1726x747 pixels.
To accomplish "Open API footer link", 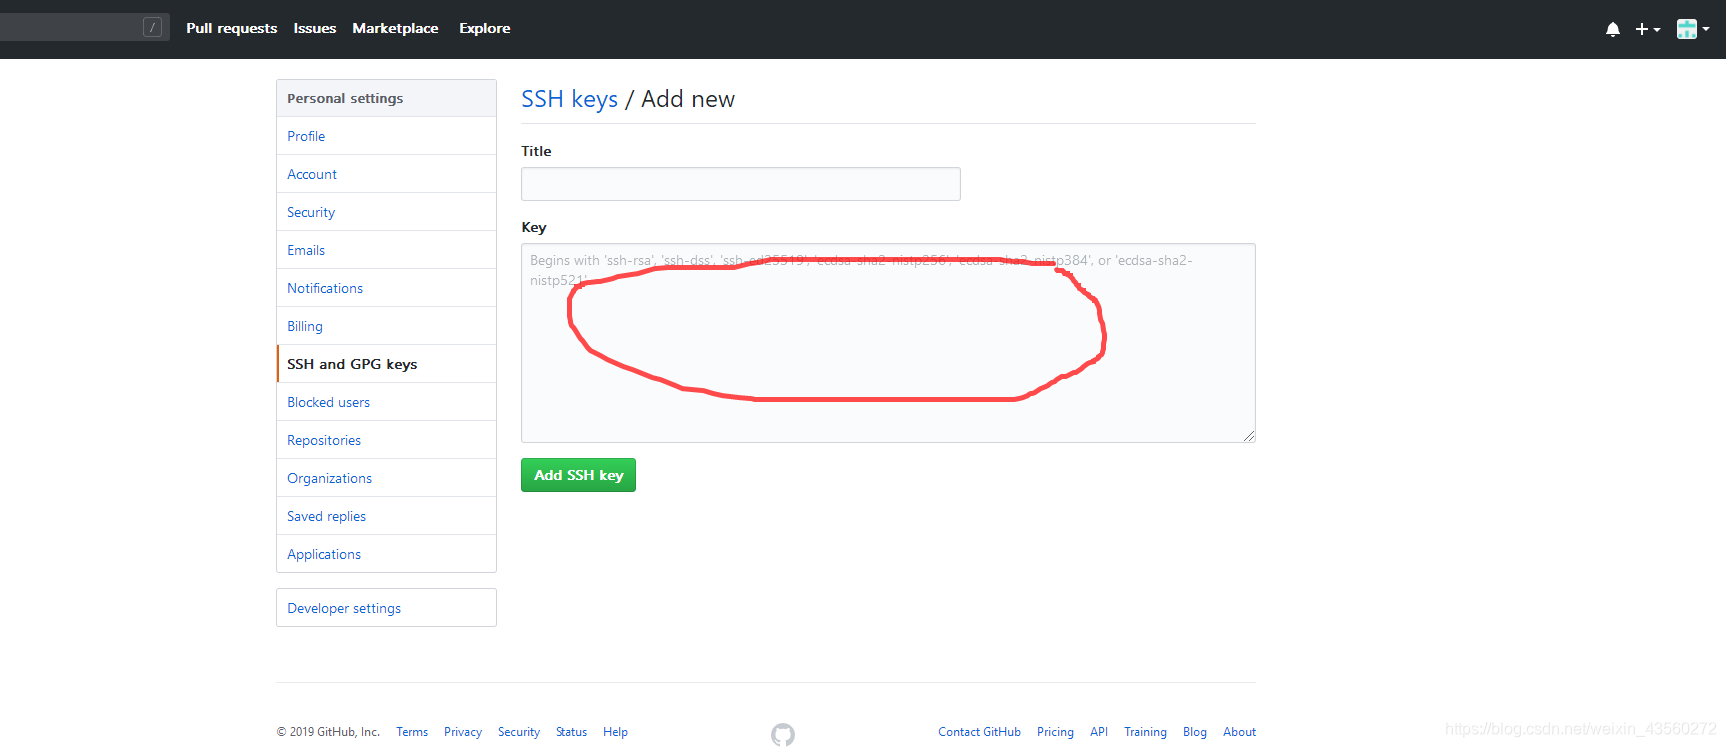I will 1099,732.
